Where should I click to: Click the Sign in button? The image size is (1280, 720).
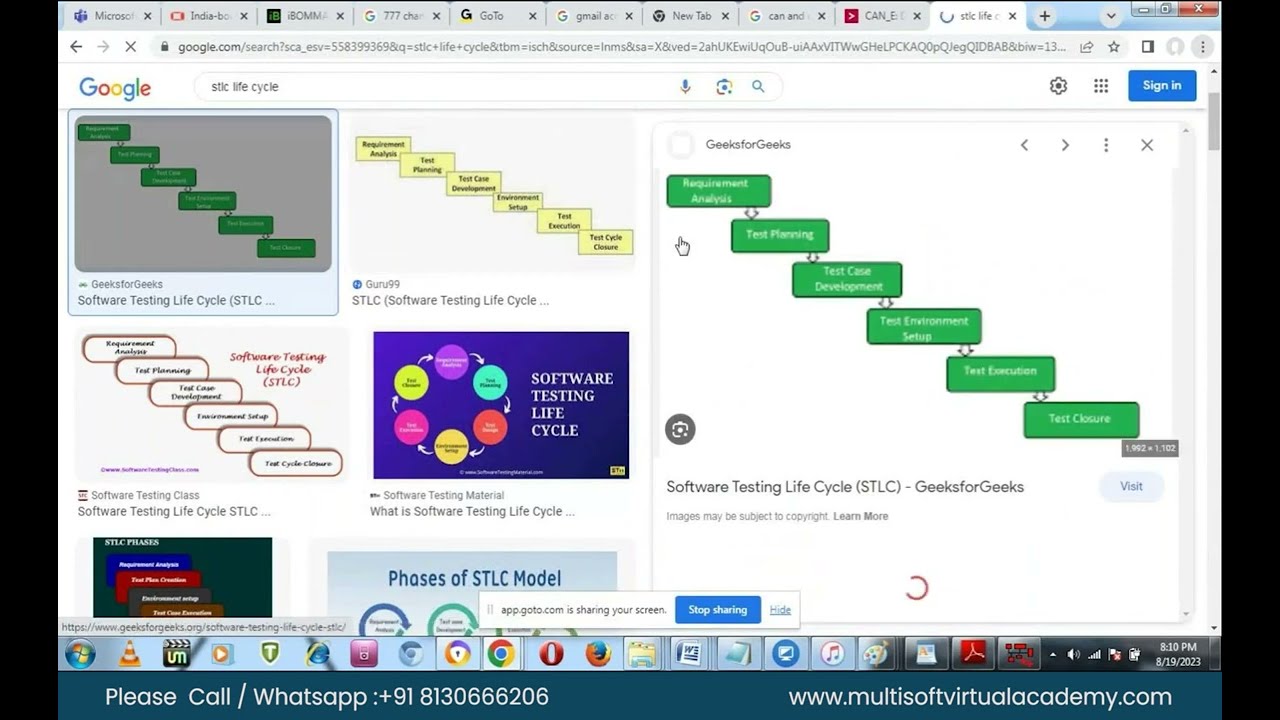1162,86
